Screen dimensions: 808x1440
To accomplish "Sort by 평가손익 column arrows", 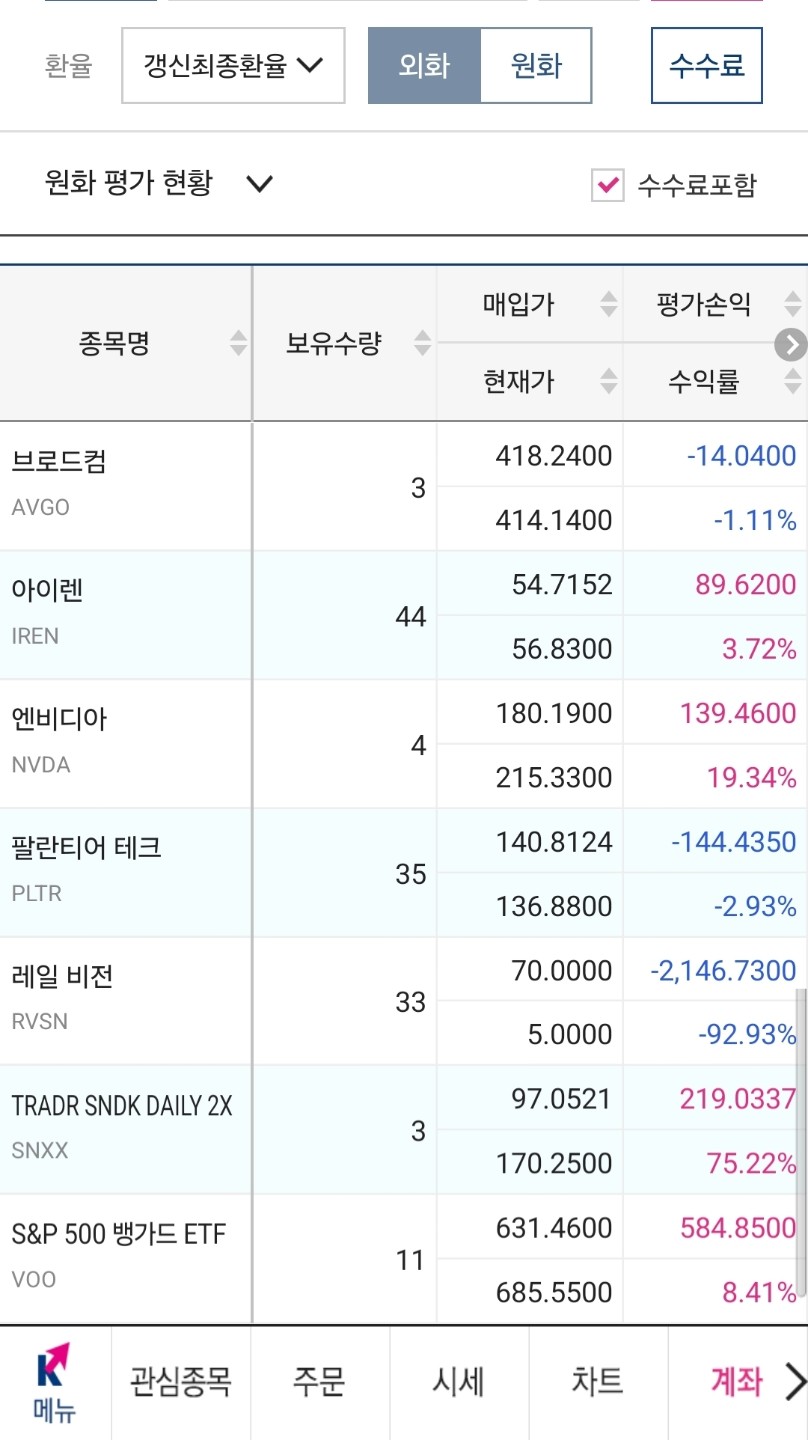I will tap(793, 304).
